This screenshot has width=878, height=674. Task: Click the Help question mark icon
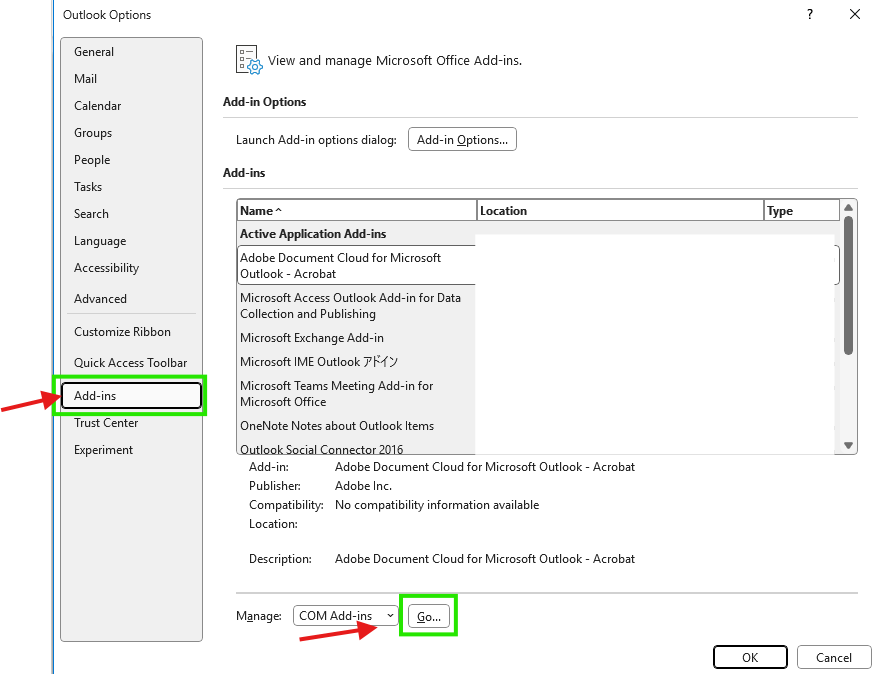(x=810, y=14)
